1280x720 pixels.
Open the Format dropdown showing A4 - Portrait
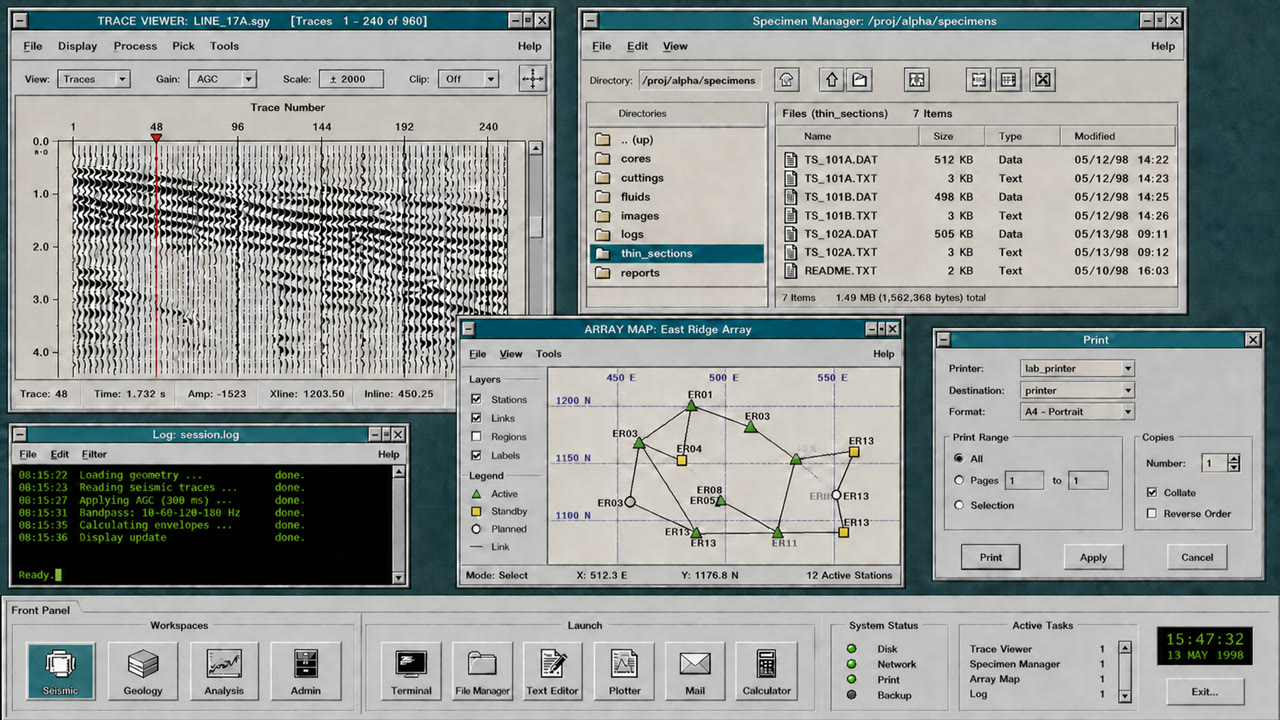1077,411
